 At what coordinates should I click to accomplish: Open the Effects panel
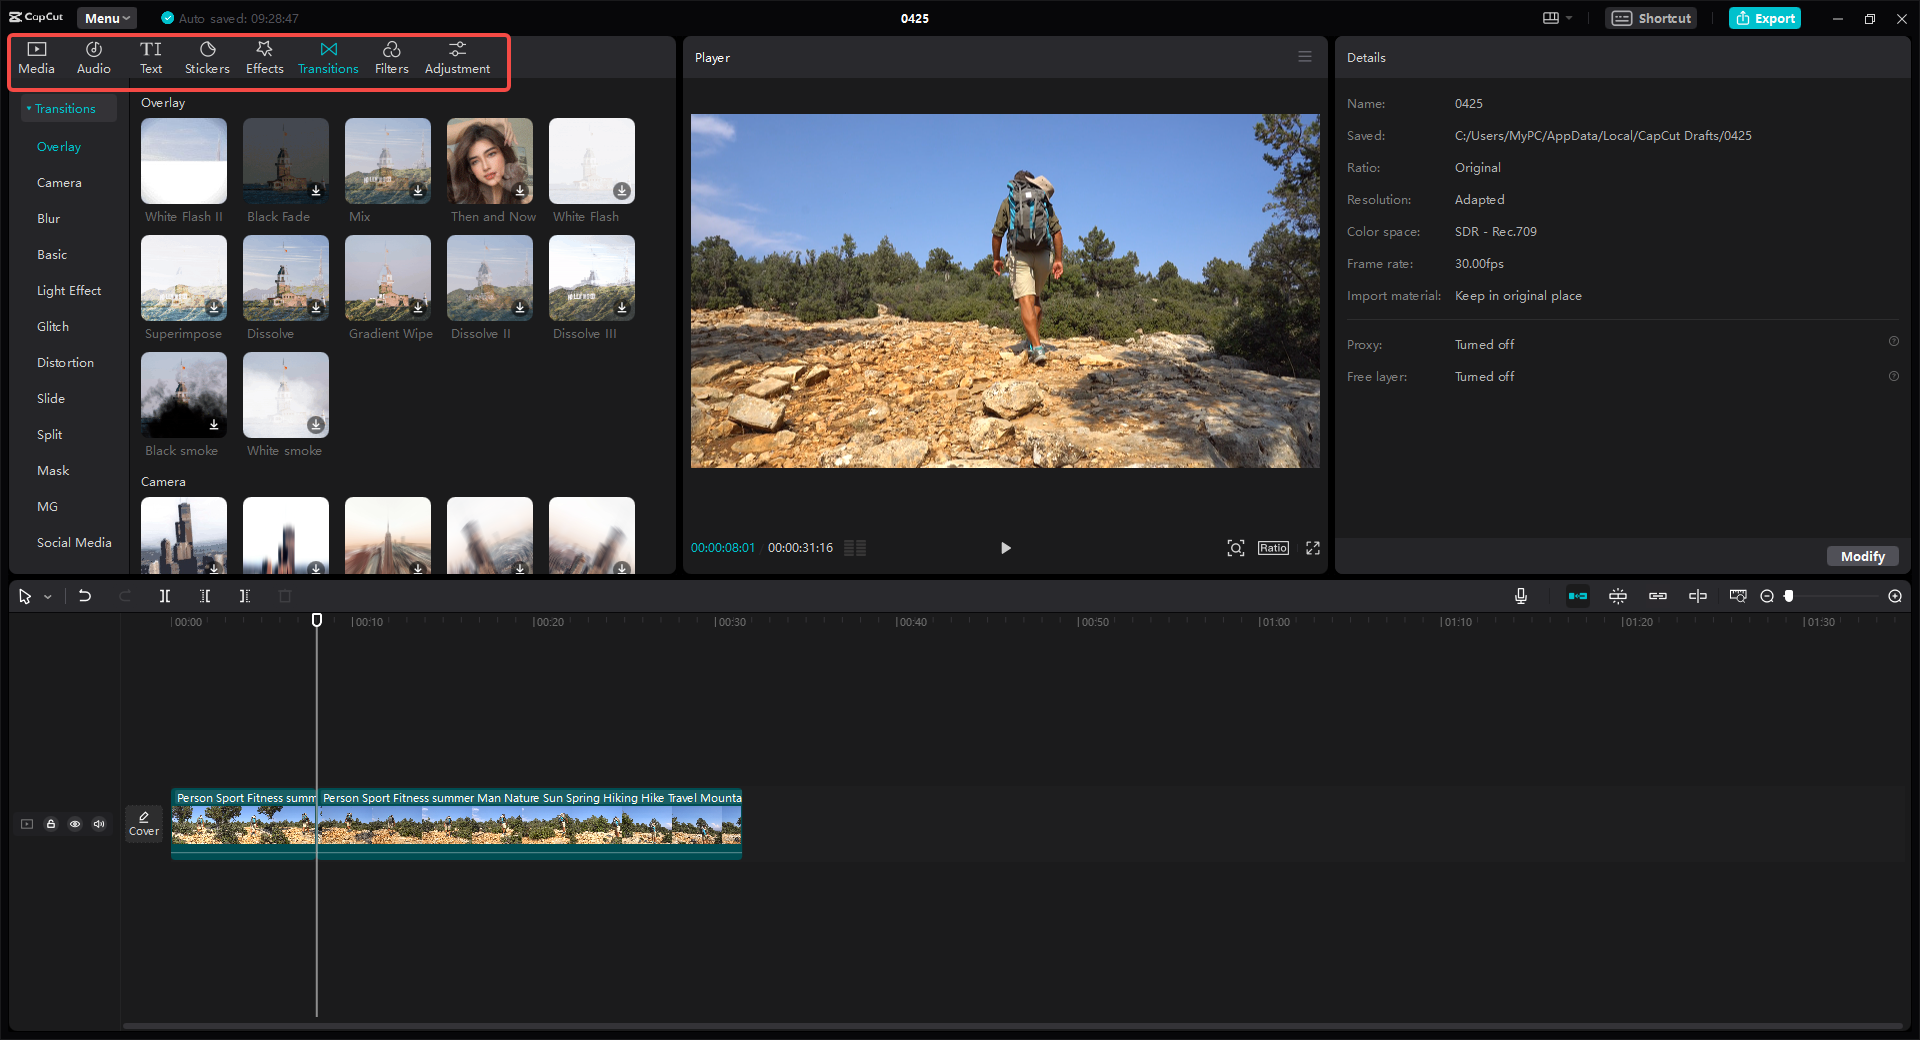[x=264, y=57]
